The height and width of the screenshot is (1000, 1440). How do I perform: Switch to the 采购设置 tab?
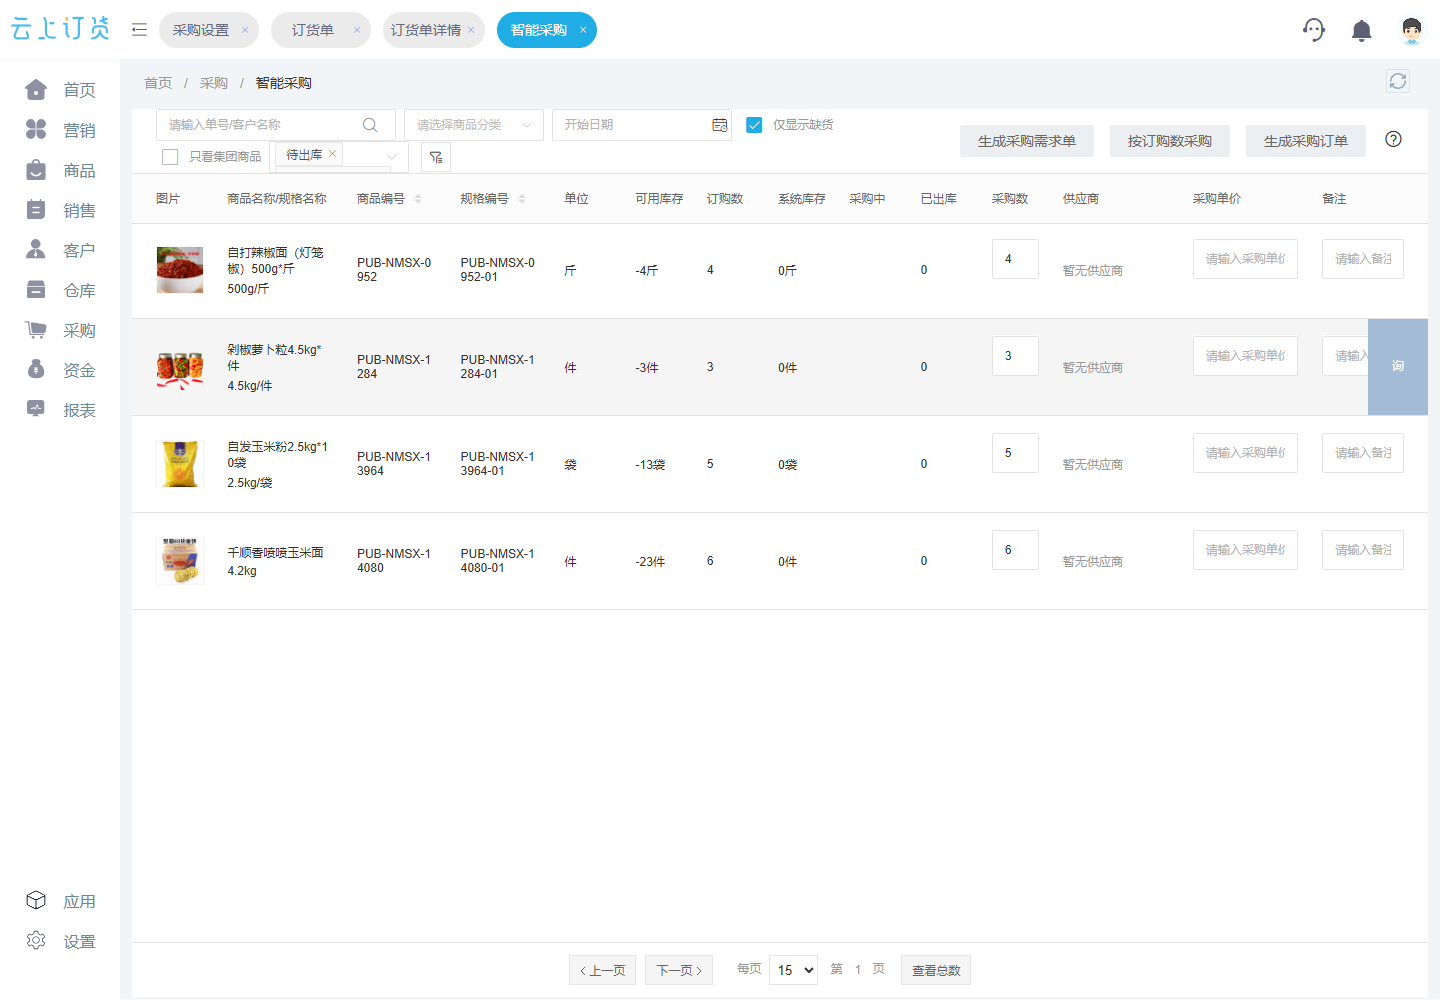pyautogui.click(x=201, y=30)
